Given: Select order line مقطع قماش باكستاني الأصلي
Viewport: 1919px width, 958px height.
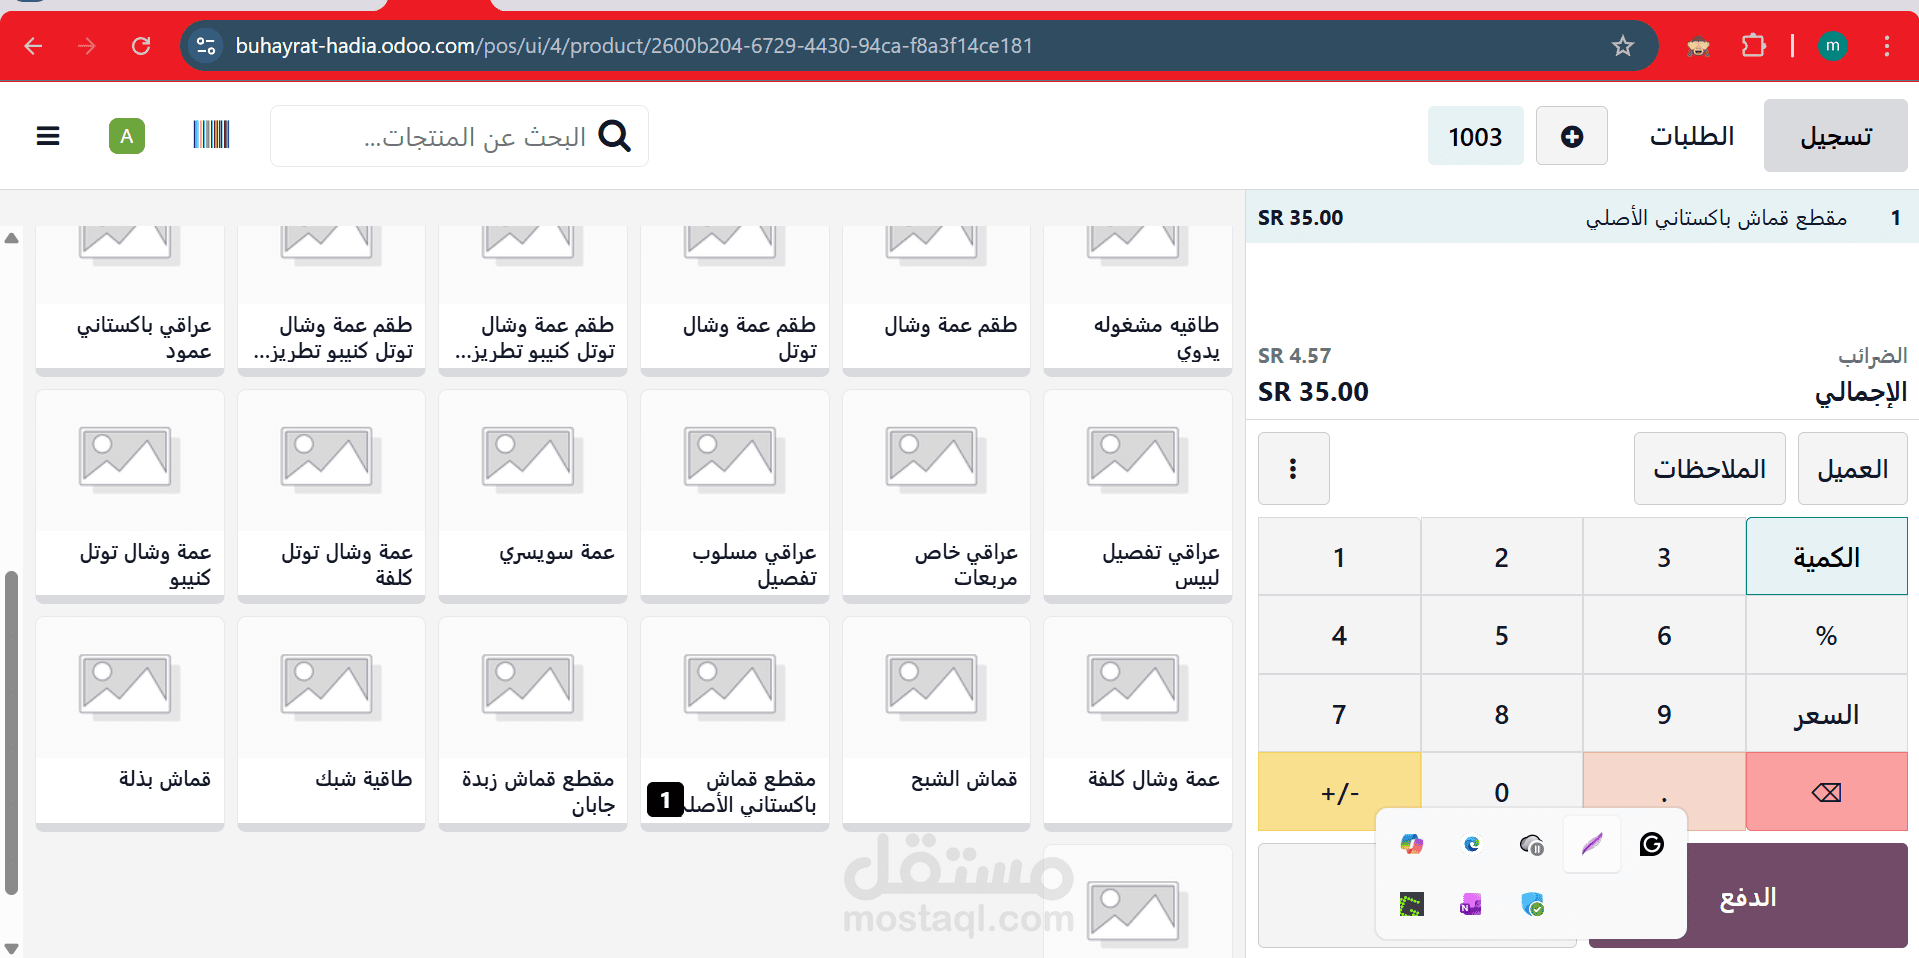Looking at the screenshot, I should pos(1582,217).
